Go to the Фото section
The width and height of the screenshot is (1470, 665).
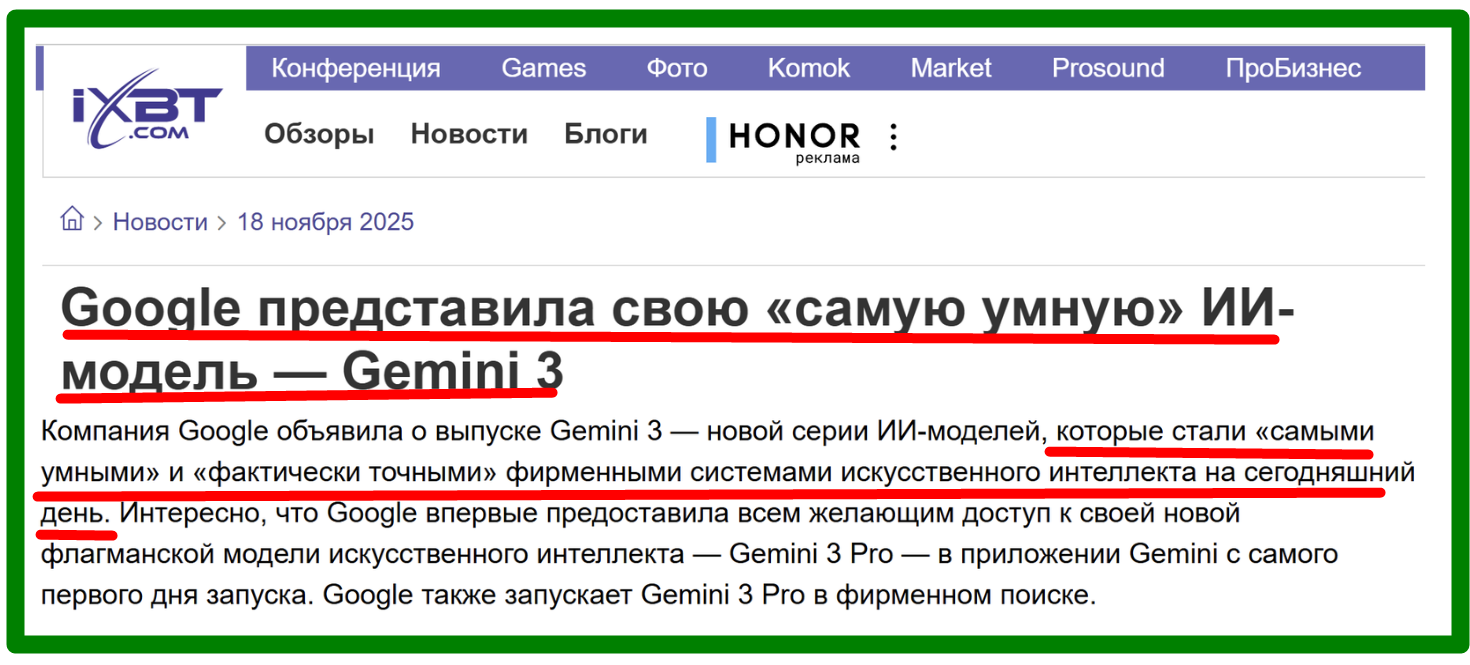[676, 68]
